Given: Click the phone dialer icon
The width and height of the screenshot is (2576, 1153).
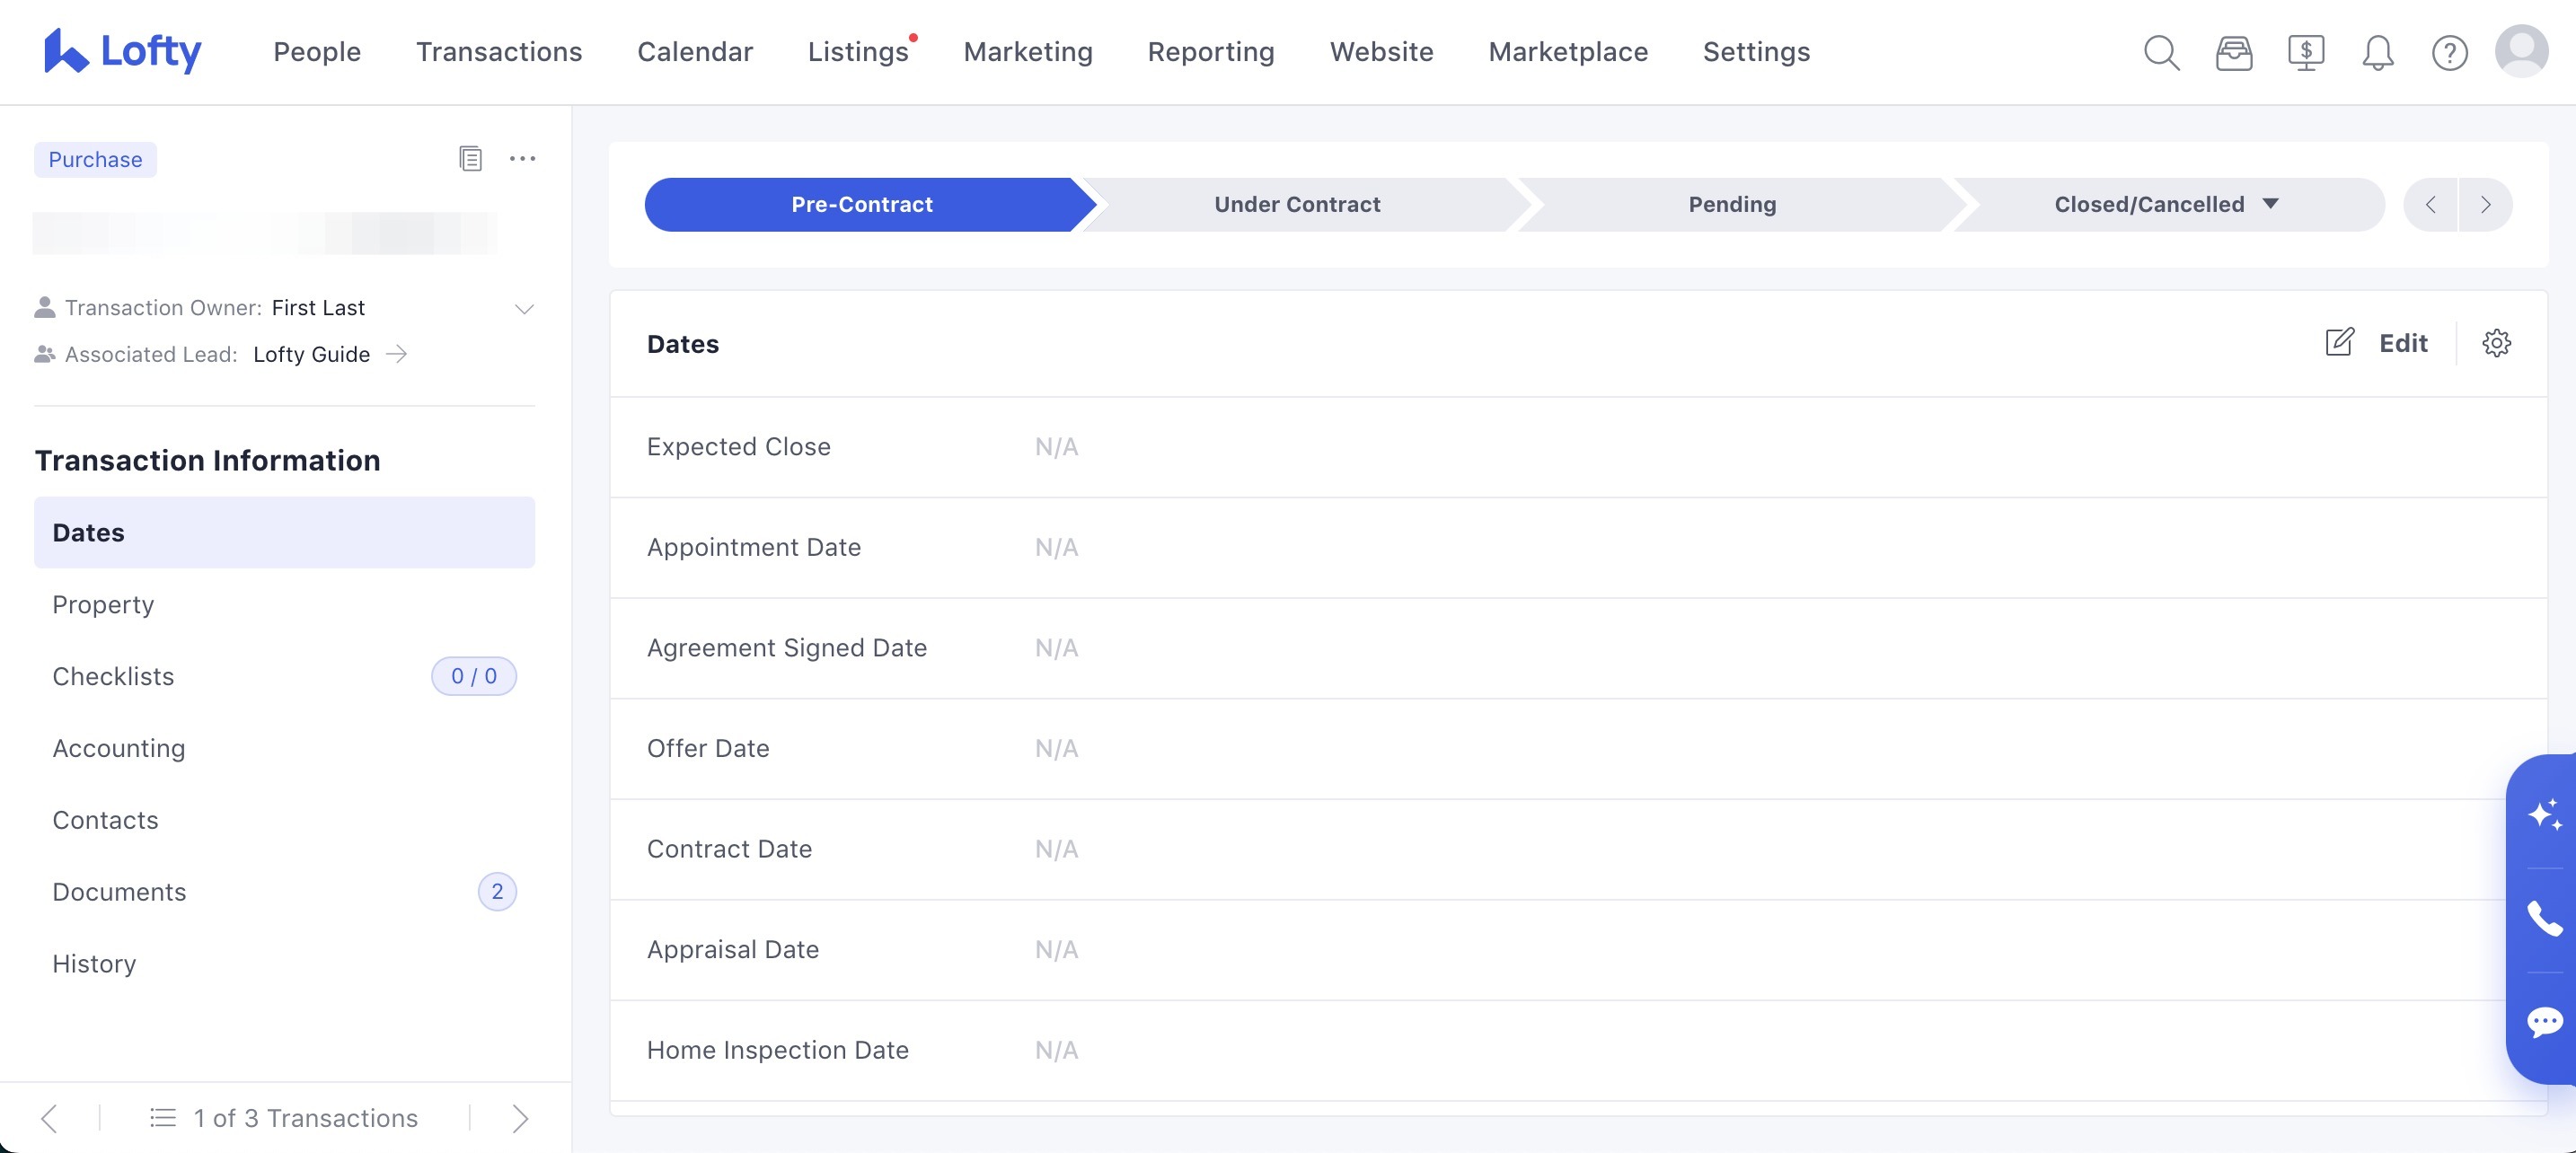Looking at the screenshot, I should pos(2544,918).
